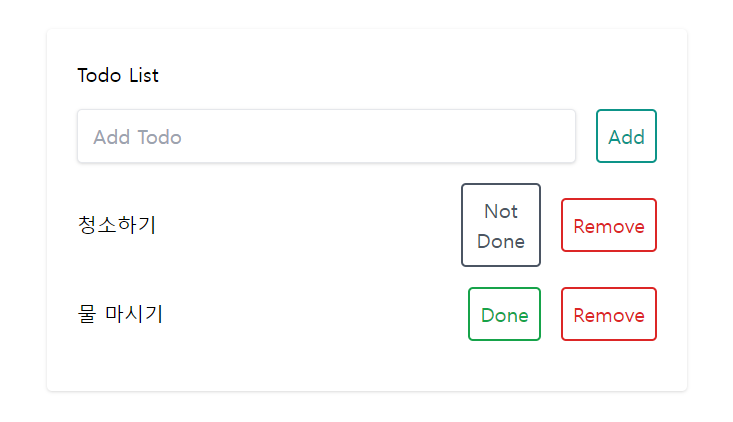Remove the 물 마시기 todo item
This screenshot has height=422, width=733.
tap(609, 314)
